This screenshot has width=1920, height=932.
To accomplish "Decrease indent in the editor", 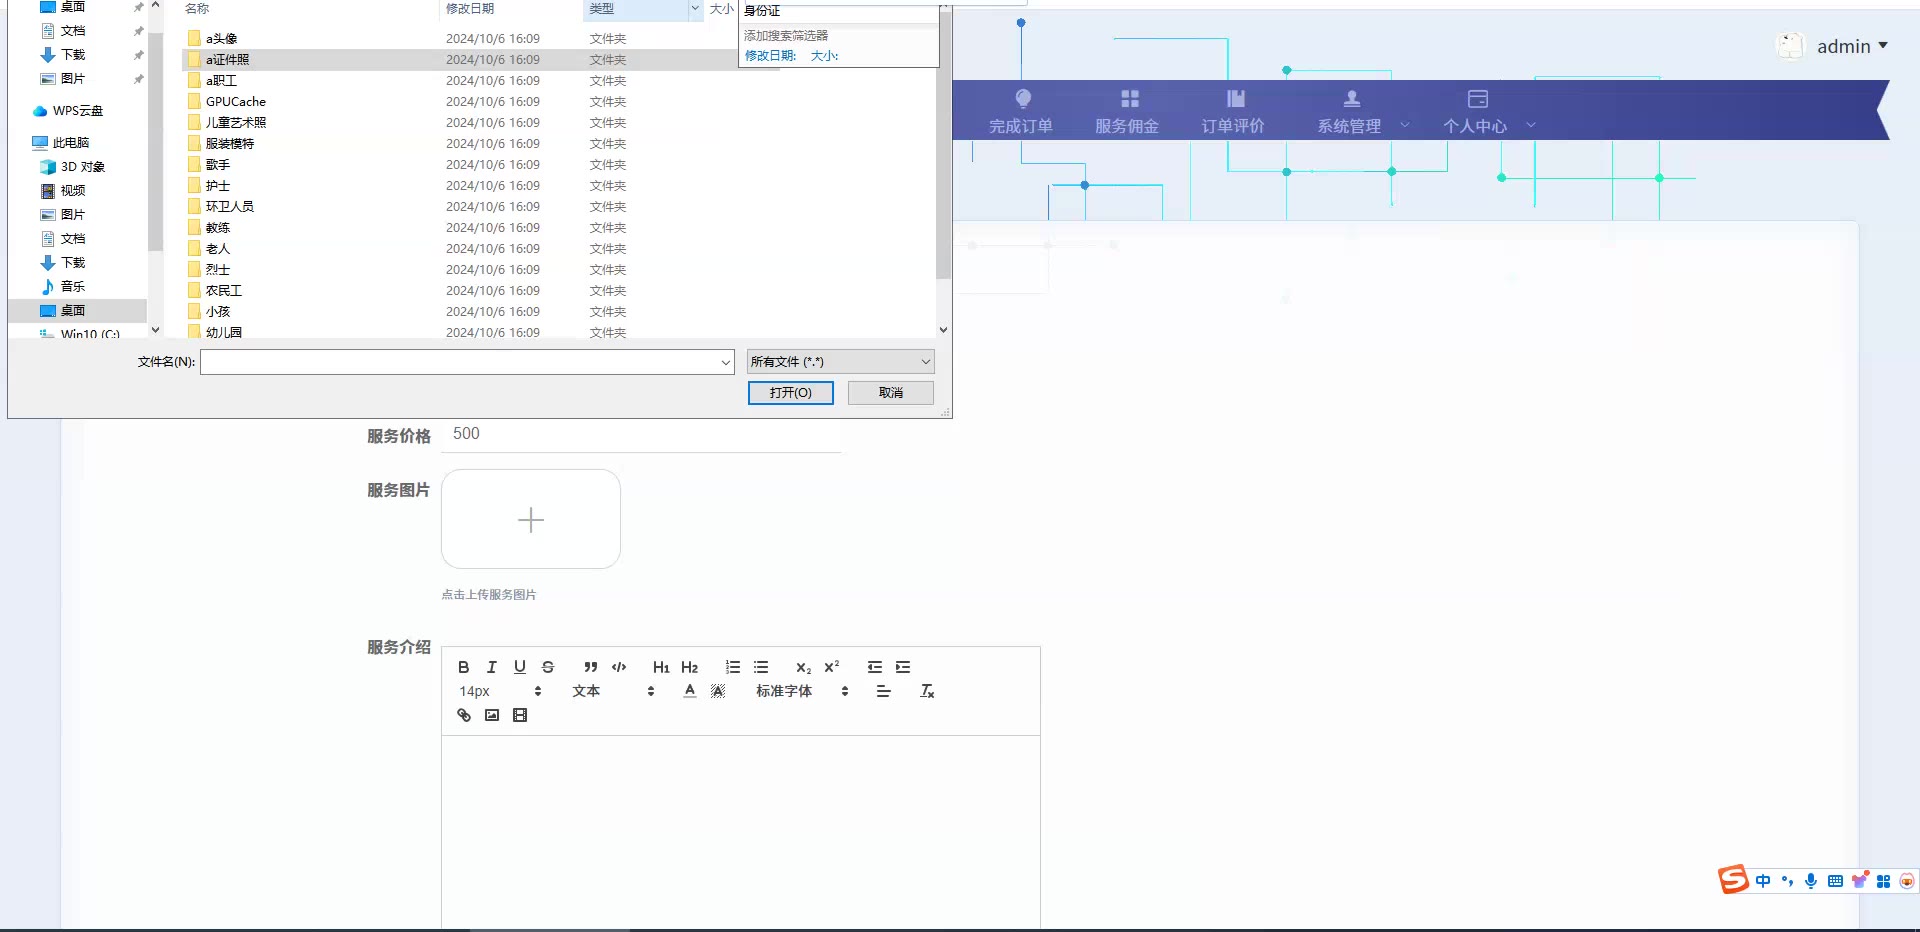I will point(875,667).
